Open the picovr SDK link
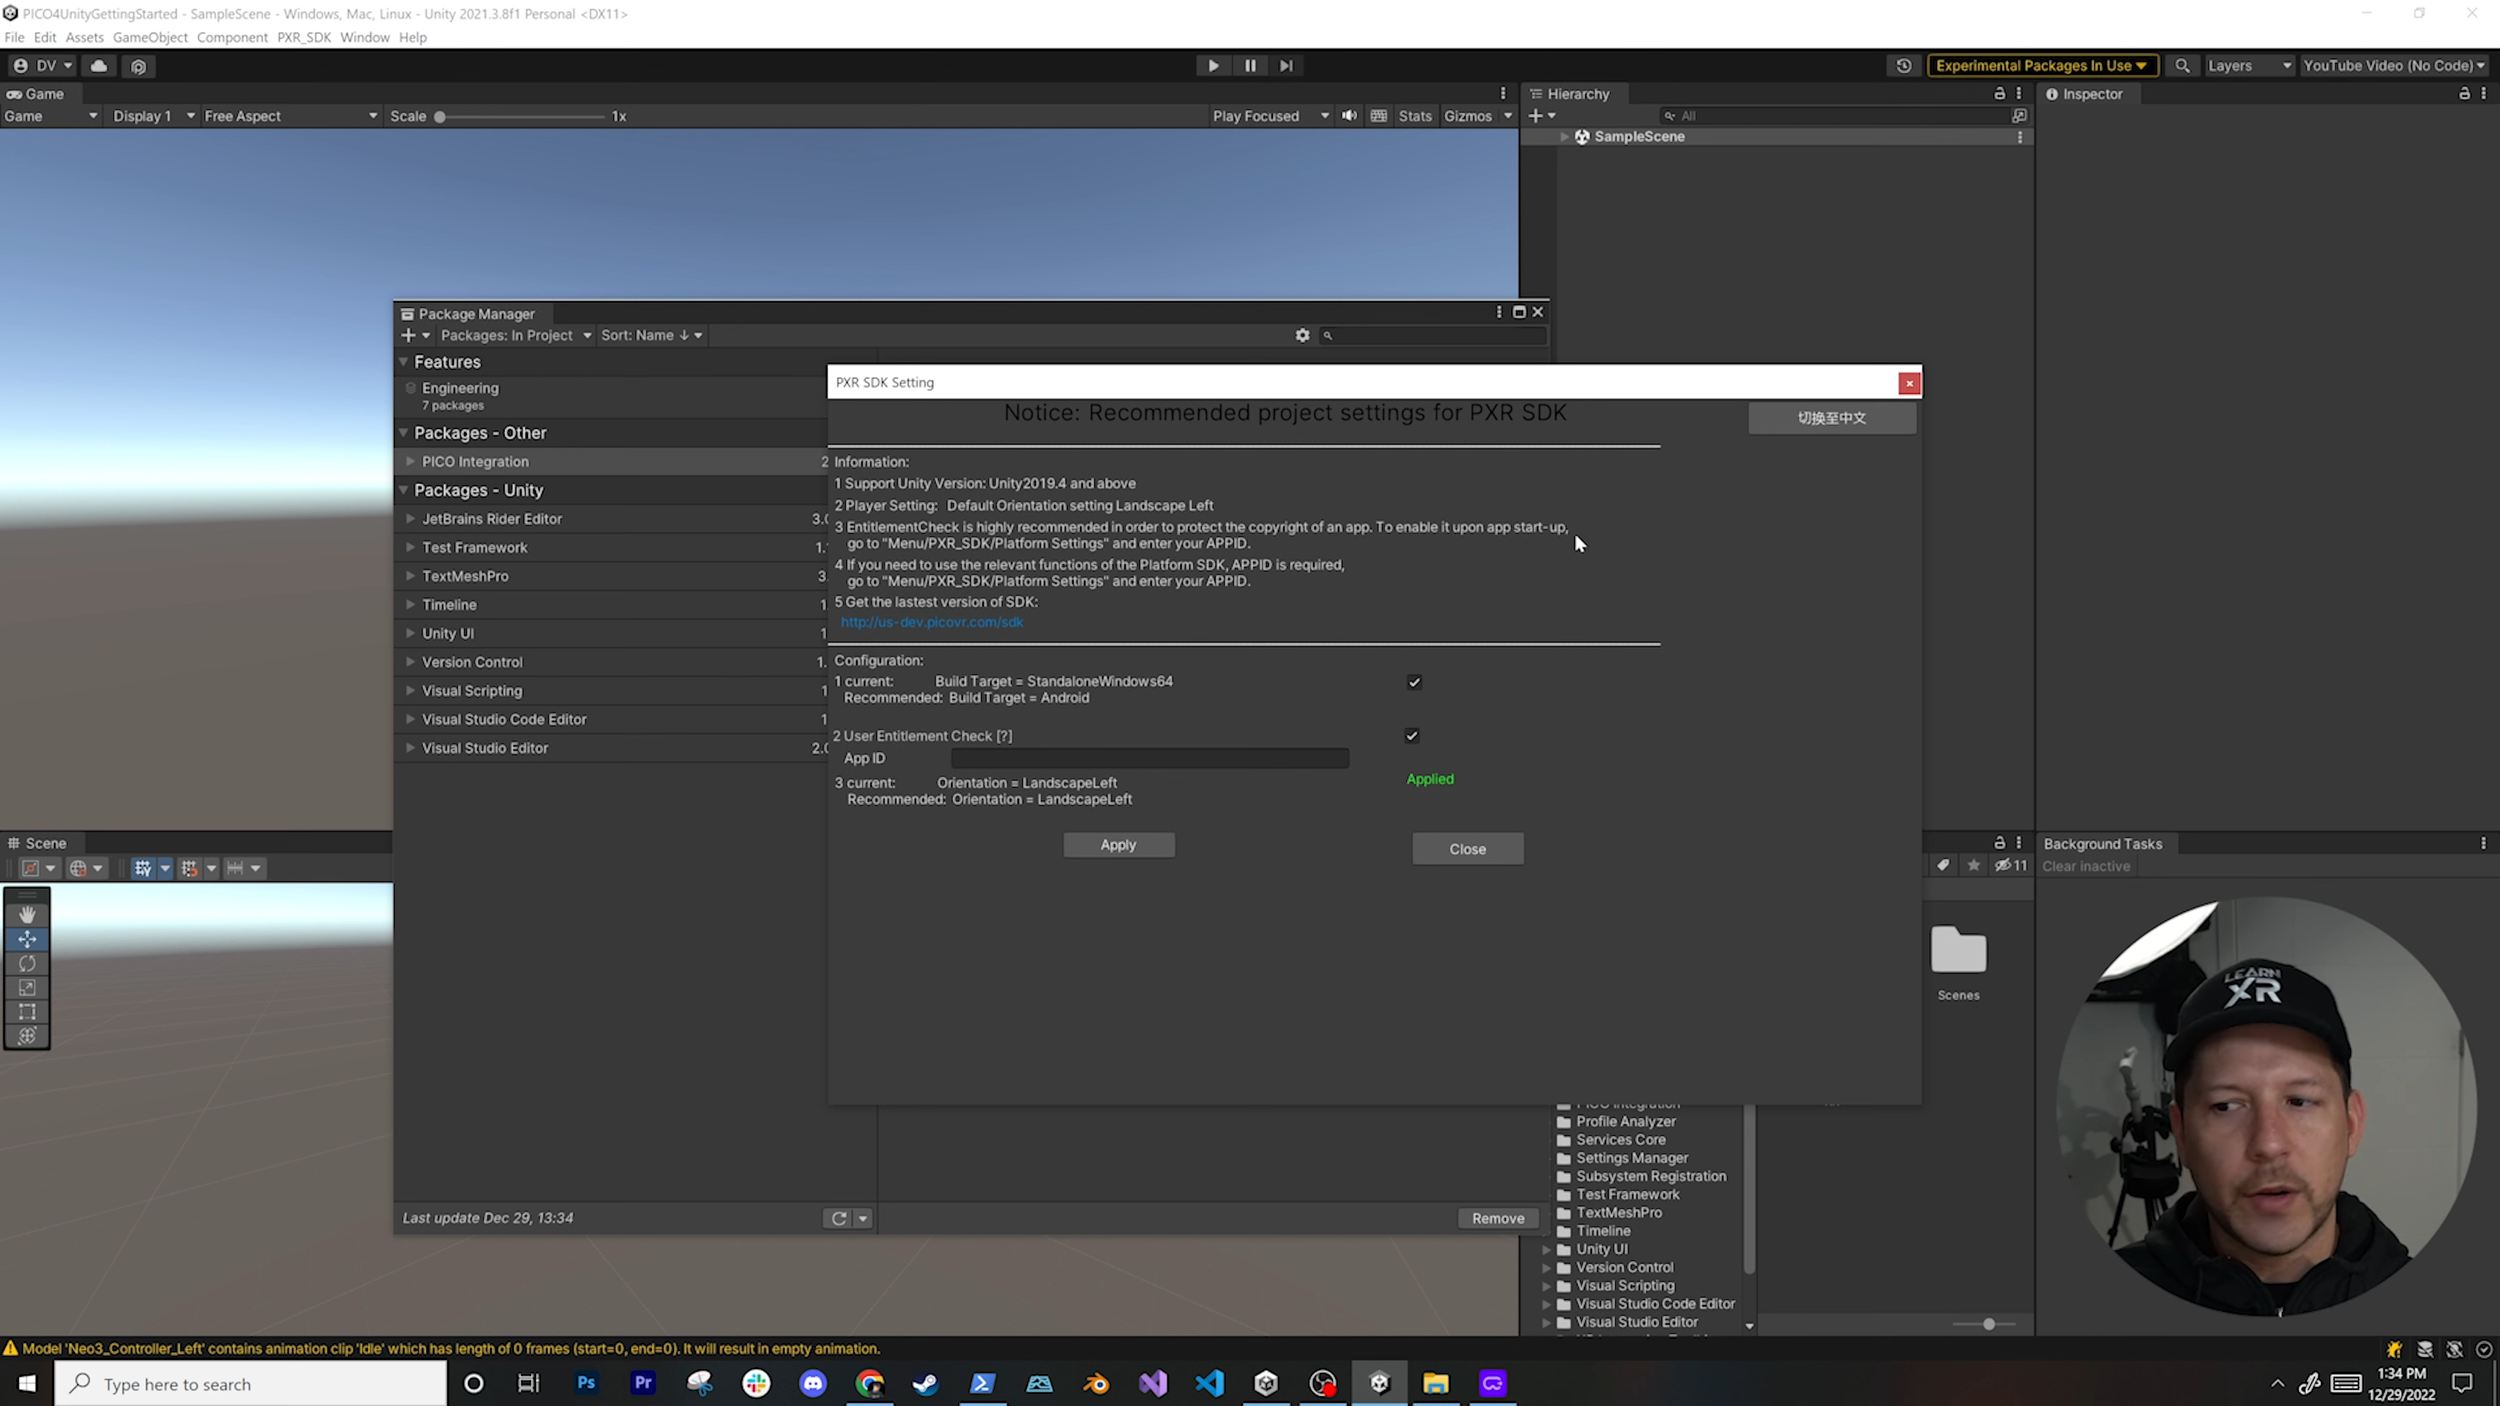The image size is (2500, 1406). 931,622
